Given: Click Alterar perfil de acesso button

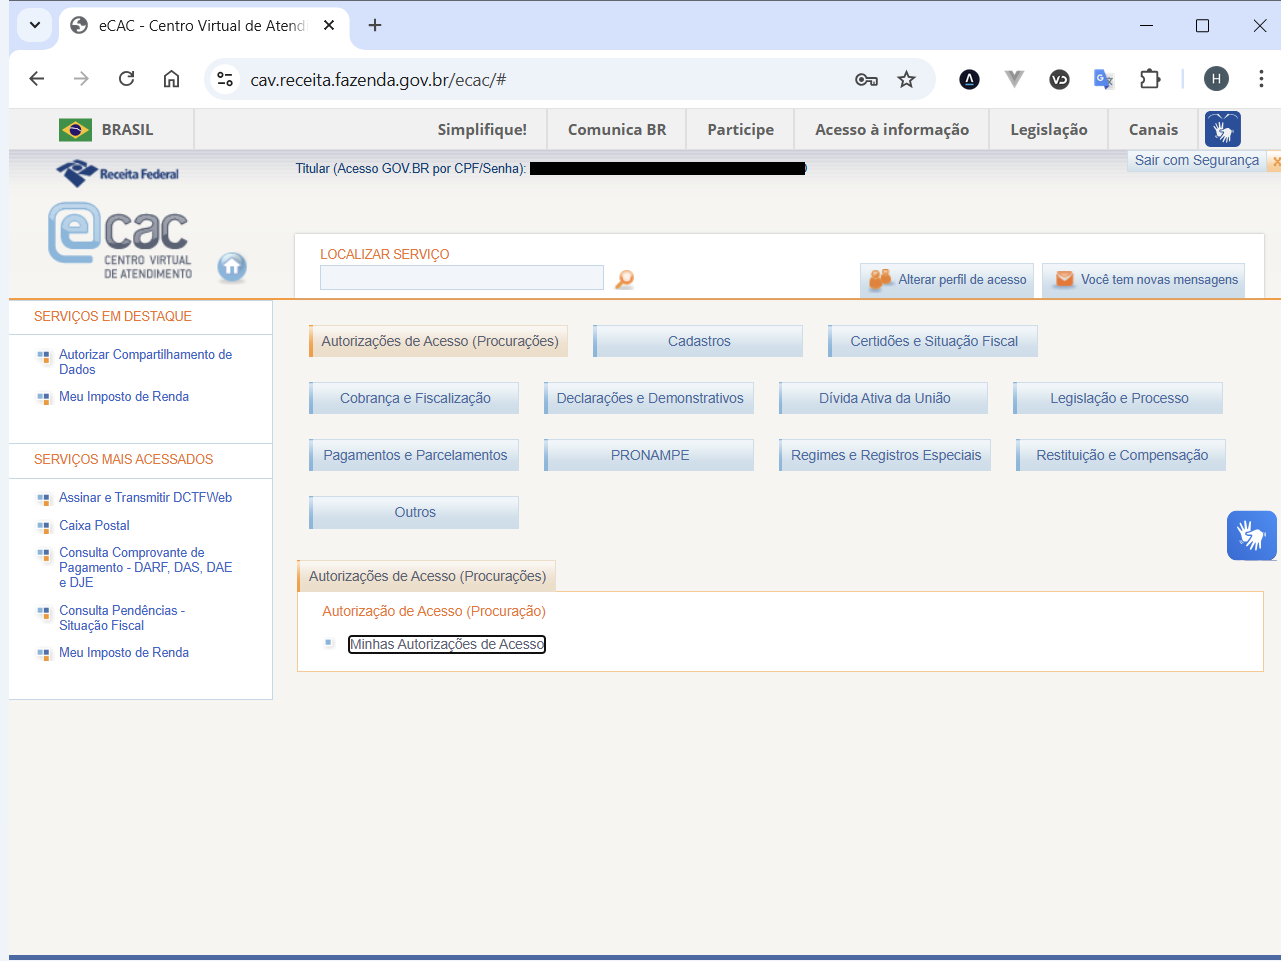Looking at the screenshot, I should coord(949,280).
